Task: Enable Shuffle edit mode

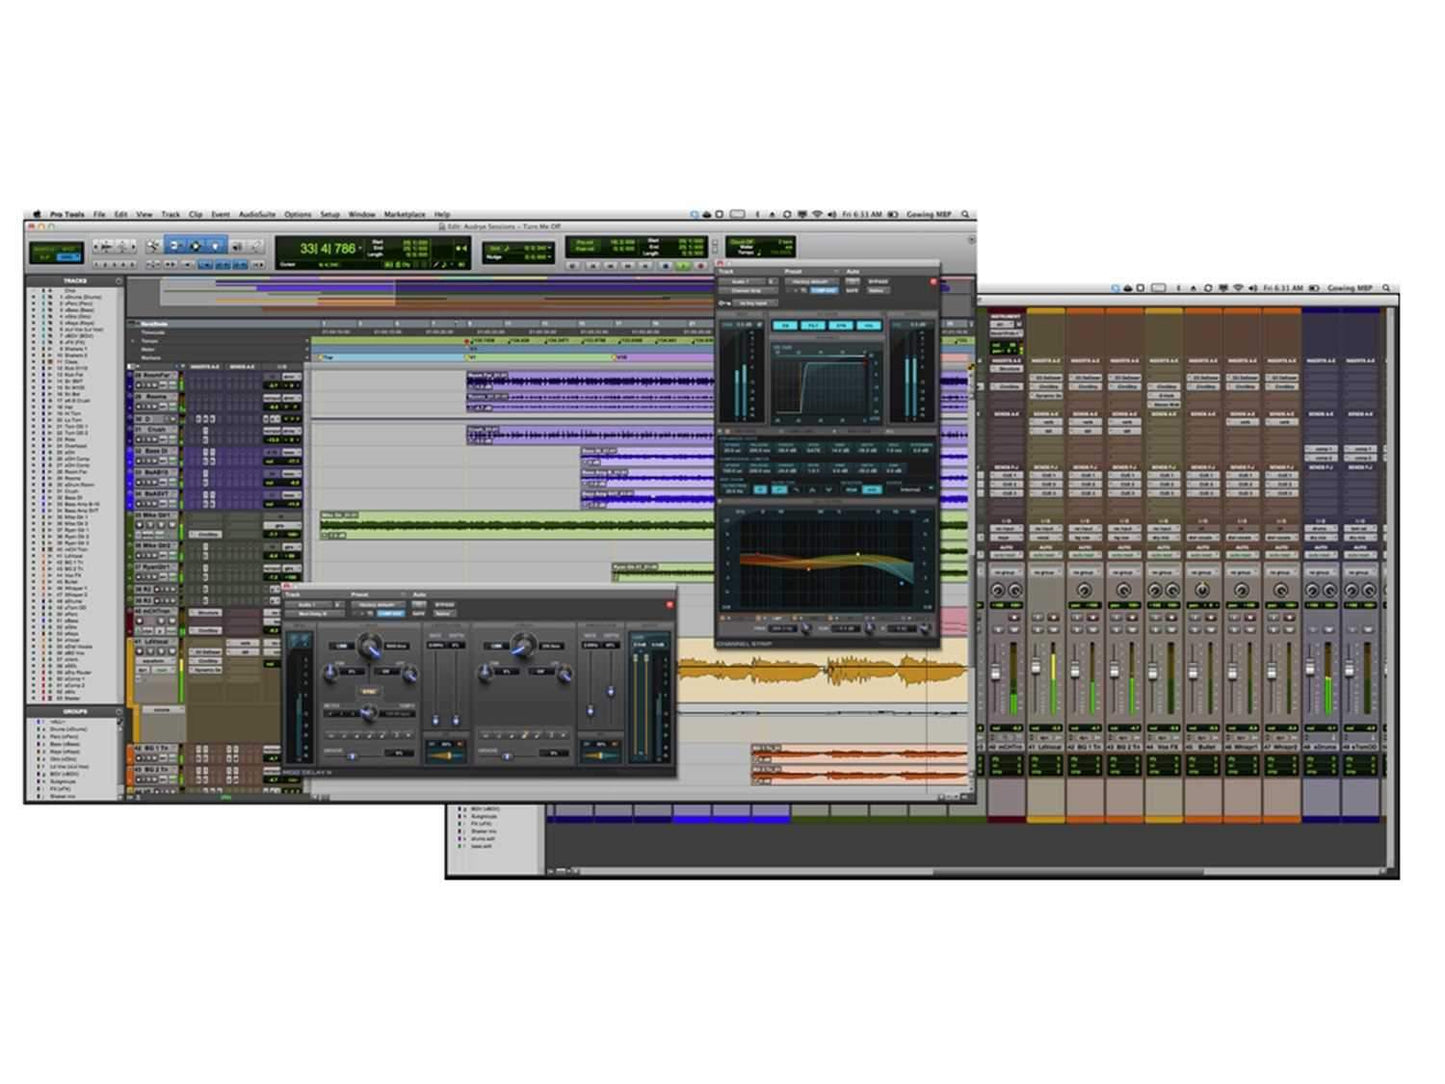Action: coord(97,245)
